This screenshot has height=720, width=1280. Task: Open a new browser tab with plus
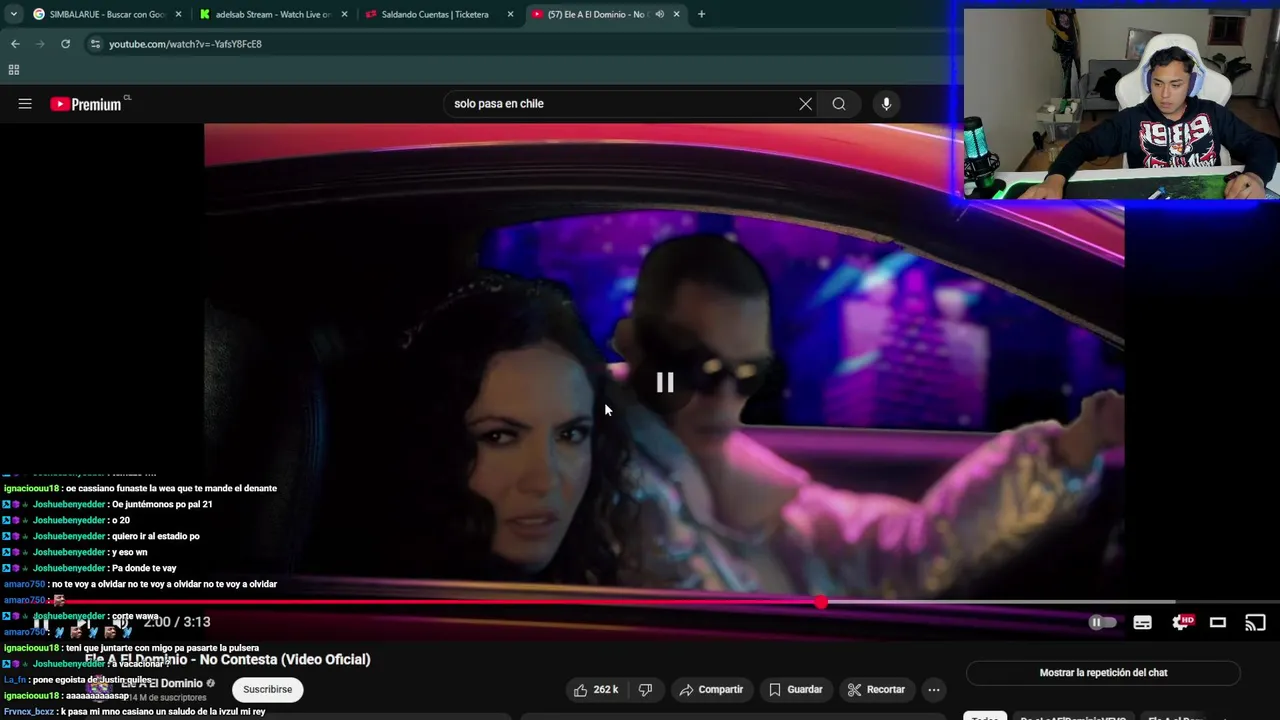(x=701, y=14)
